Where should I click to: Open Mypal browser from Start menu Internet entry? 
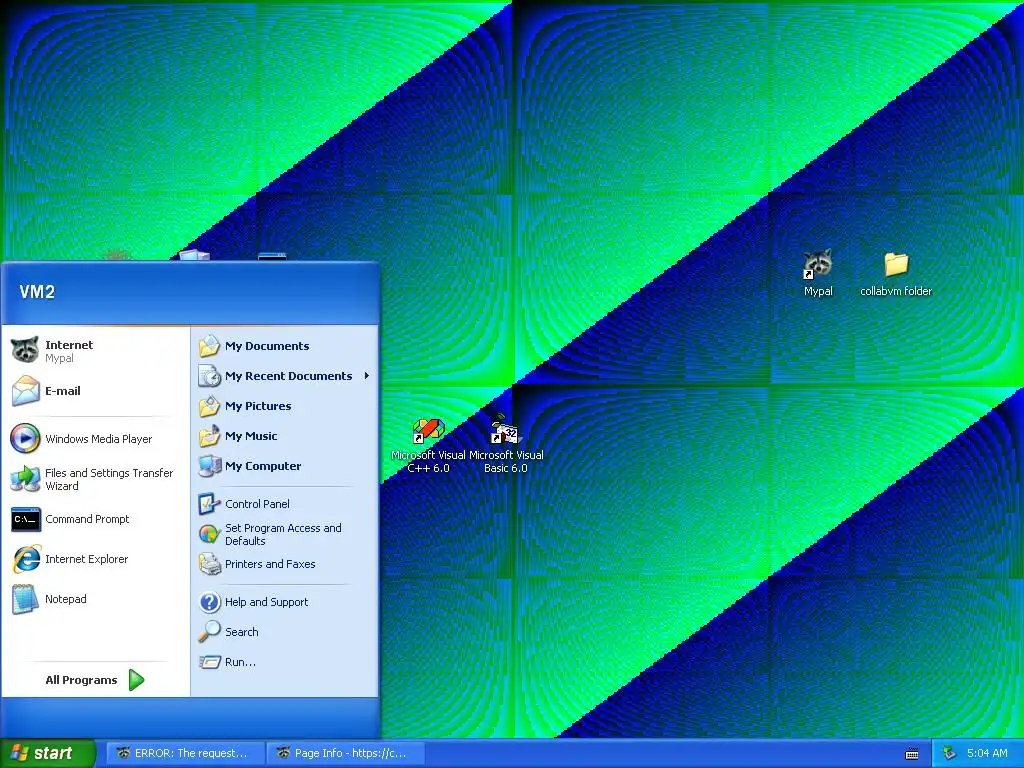click(x=95, y=351)
